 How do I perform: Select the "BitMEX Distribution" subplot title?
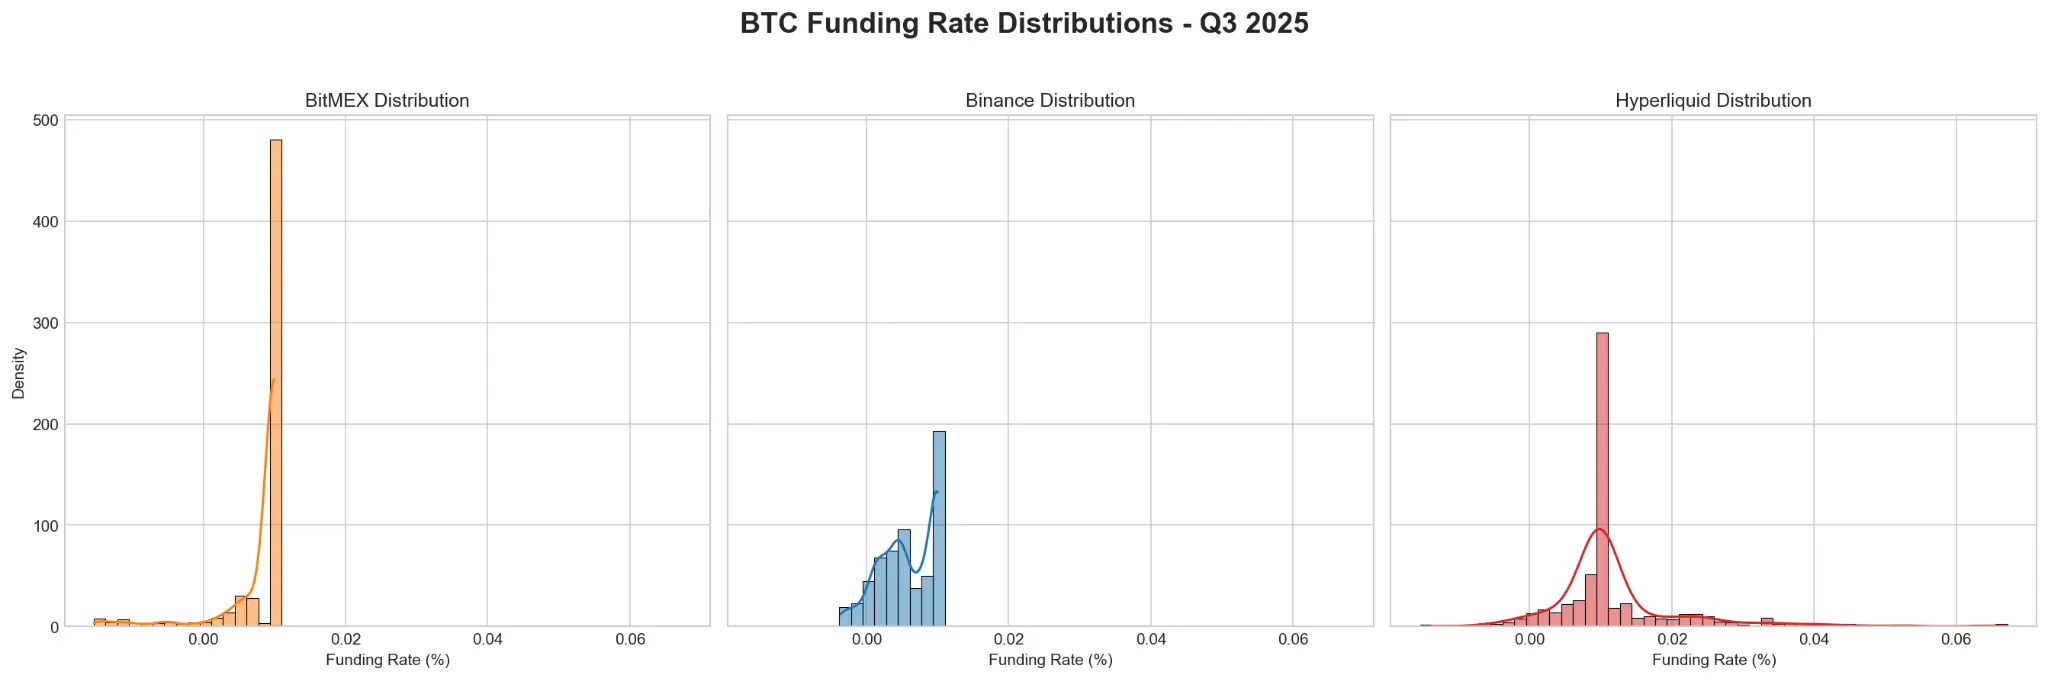(387, 101)
